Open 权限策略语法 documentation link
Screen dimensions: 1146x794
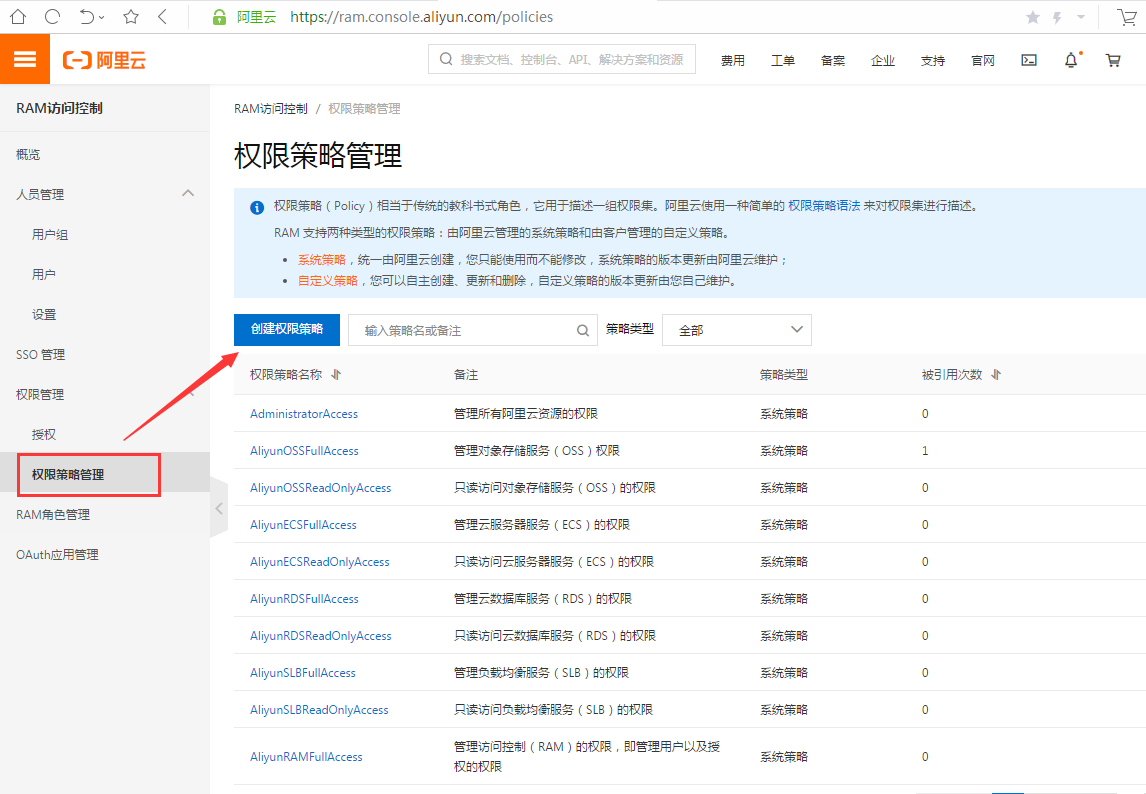coord(824,206)
